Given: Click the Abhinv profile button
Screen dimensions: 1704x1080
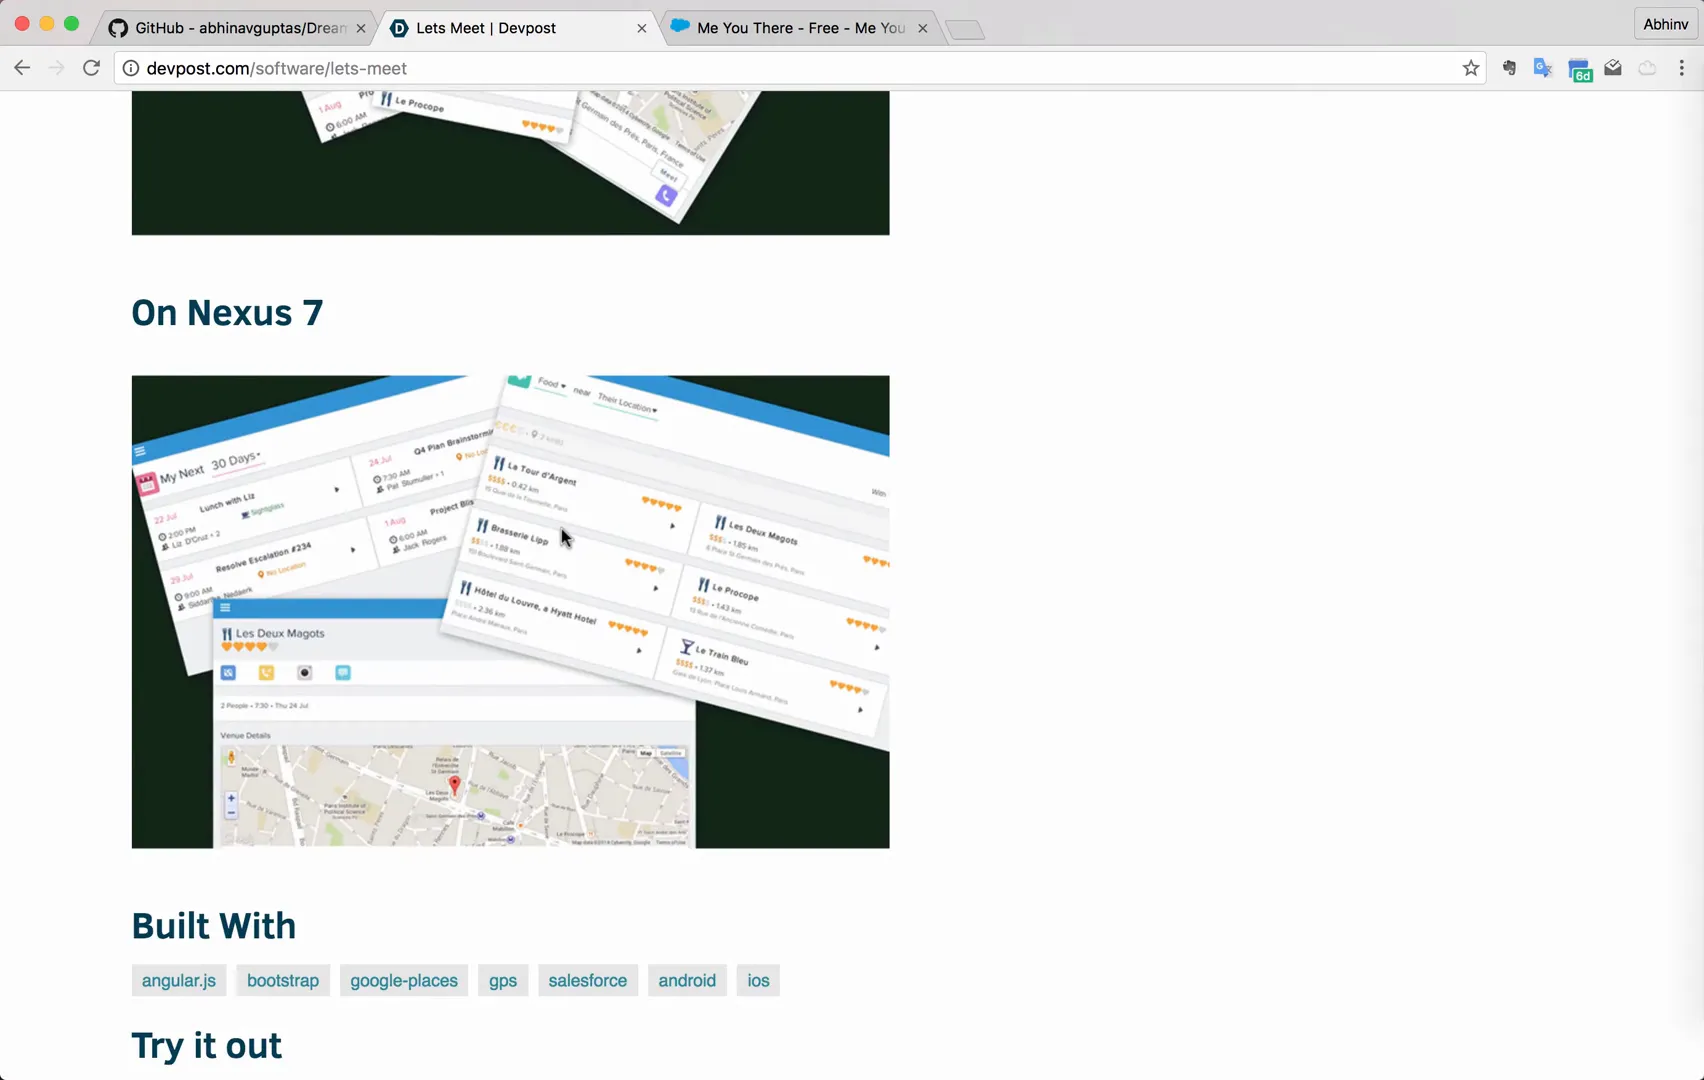Looking at the screenshot, I should tap(1665, 24).
